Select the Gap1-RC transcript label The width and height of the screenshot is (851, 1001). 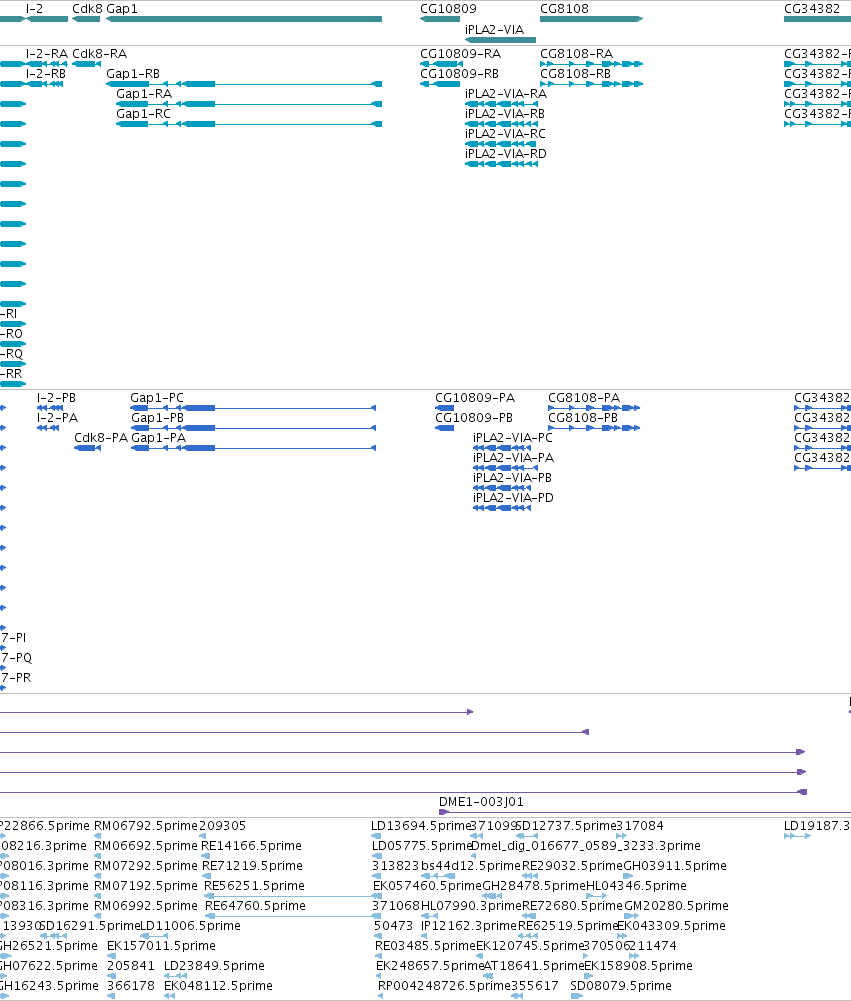coord(143,114)
